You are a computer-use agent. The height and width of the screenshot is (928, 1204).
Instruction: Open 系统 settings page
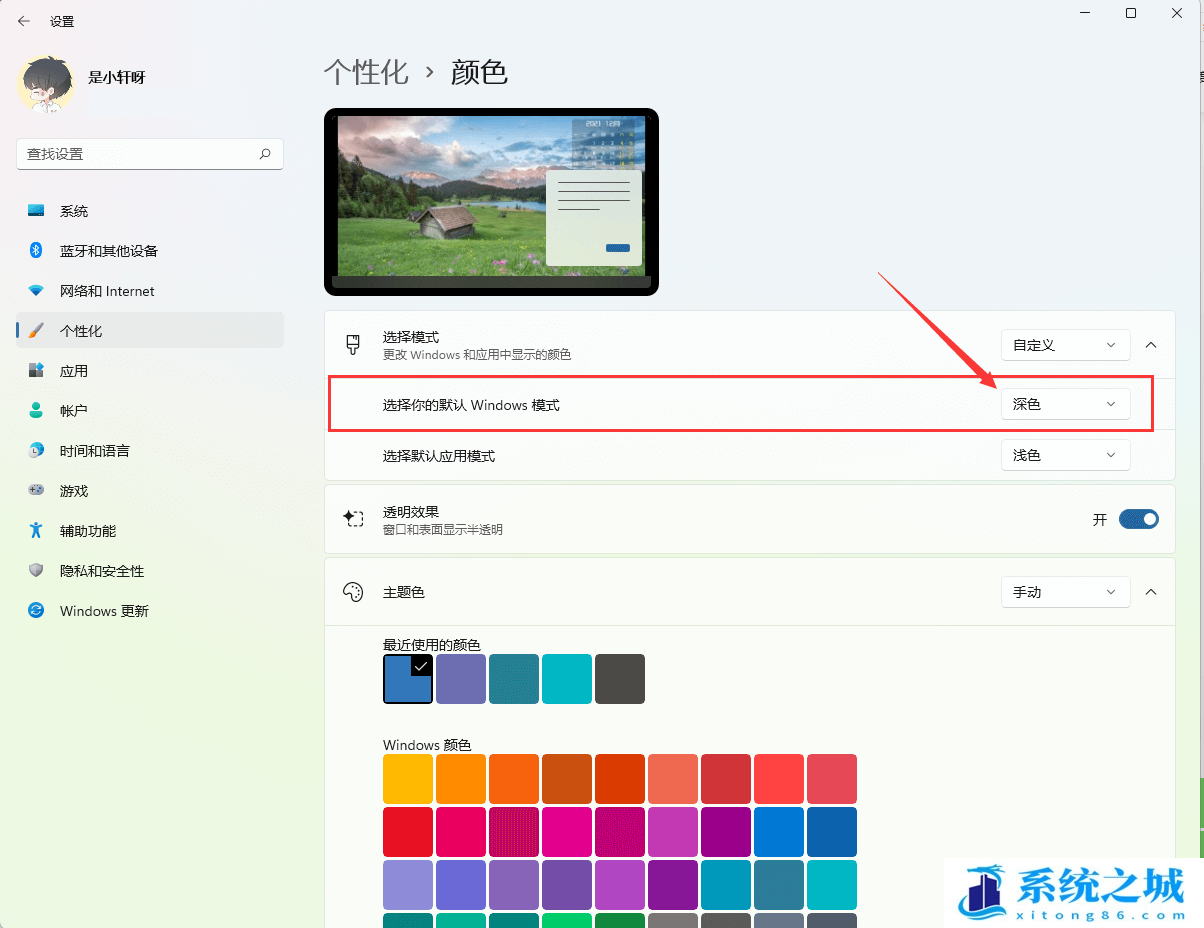(150, 211)
